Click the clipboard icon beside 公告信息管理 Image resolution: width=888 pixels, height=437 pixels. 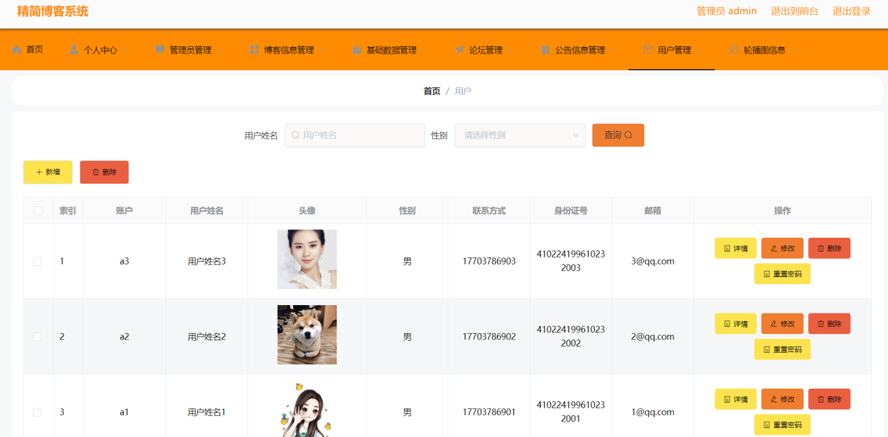click(545, 50)
